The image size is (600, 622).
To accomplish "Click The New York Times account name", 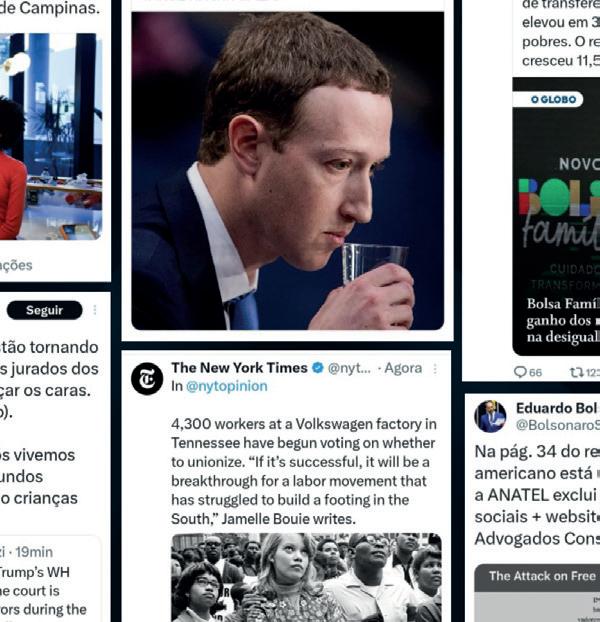I will [239, 368].
